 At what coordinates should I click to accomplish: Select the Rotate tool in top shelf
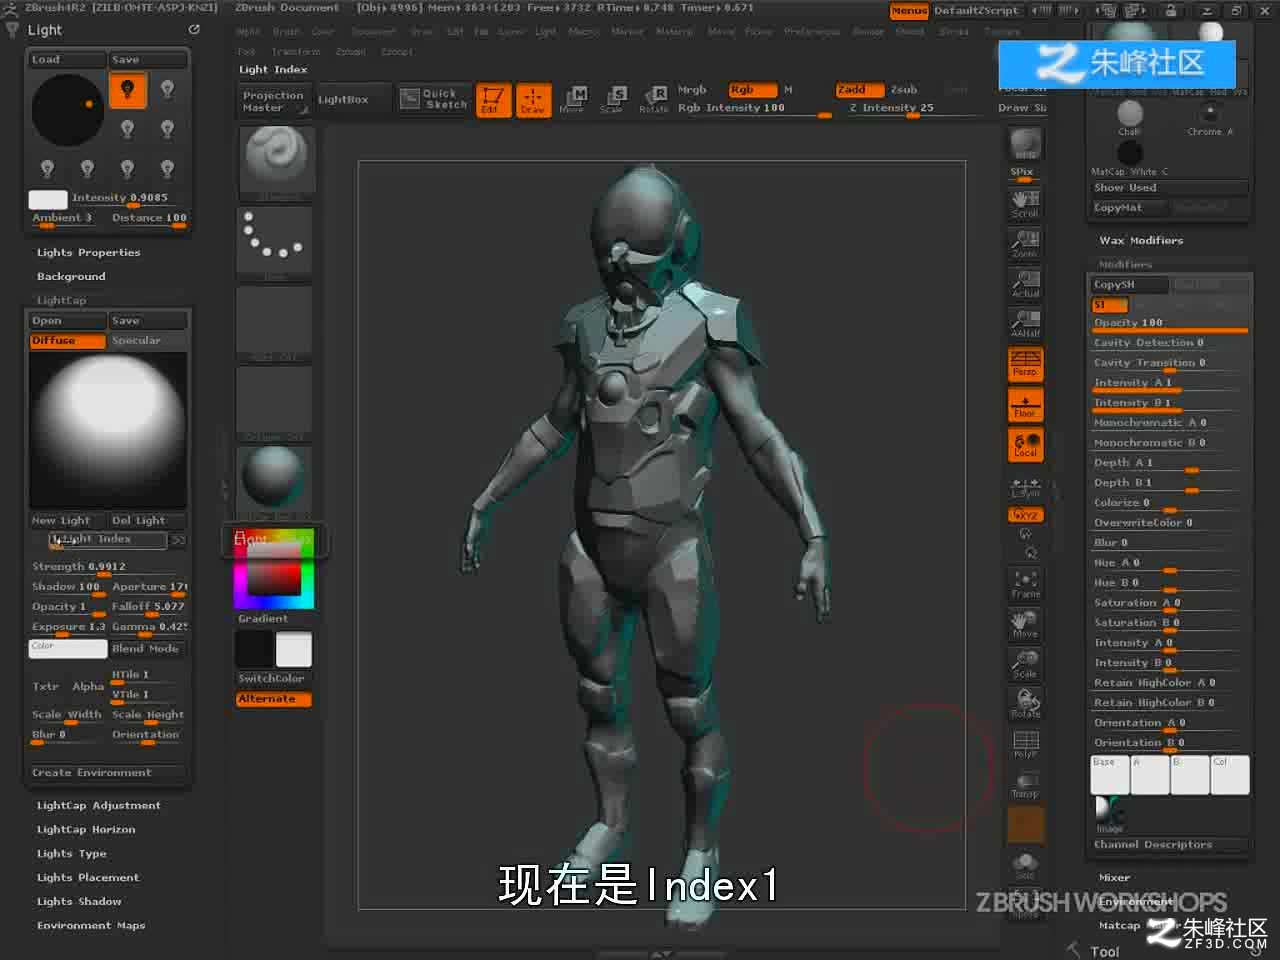pyautogui.click(x=653, y=100)
